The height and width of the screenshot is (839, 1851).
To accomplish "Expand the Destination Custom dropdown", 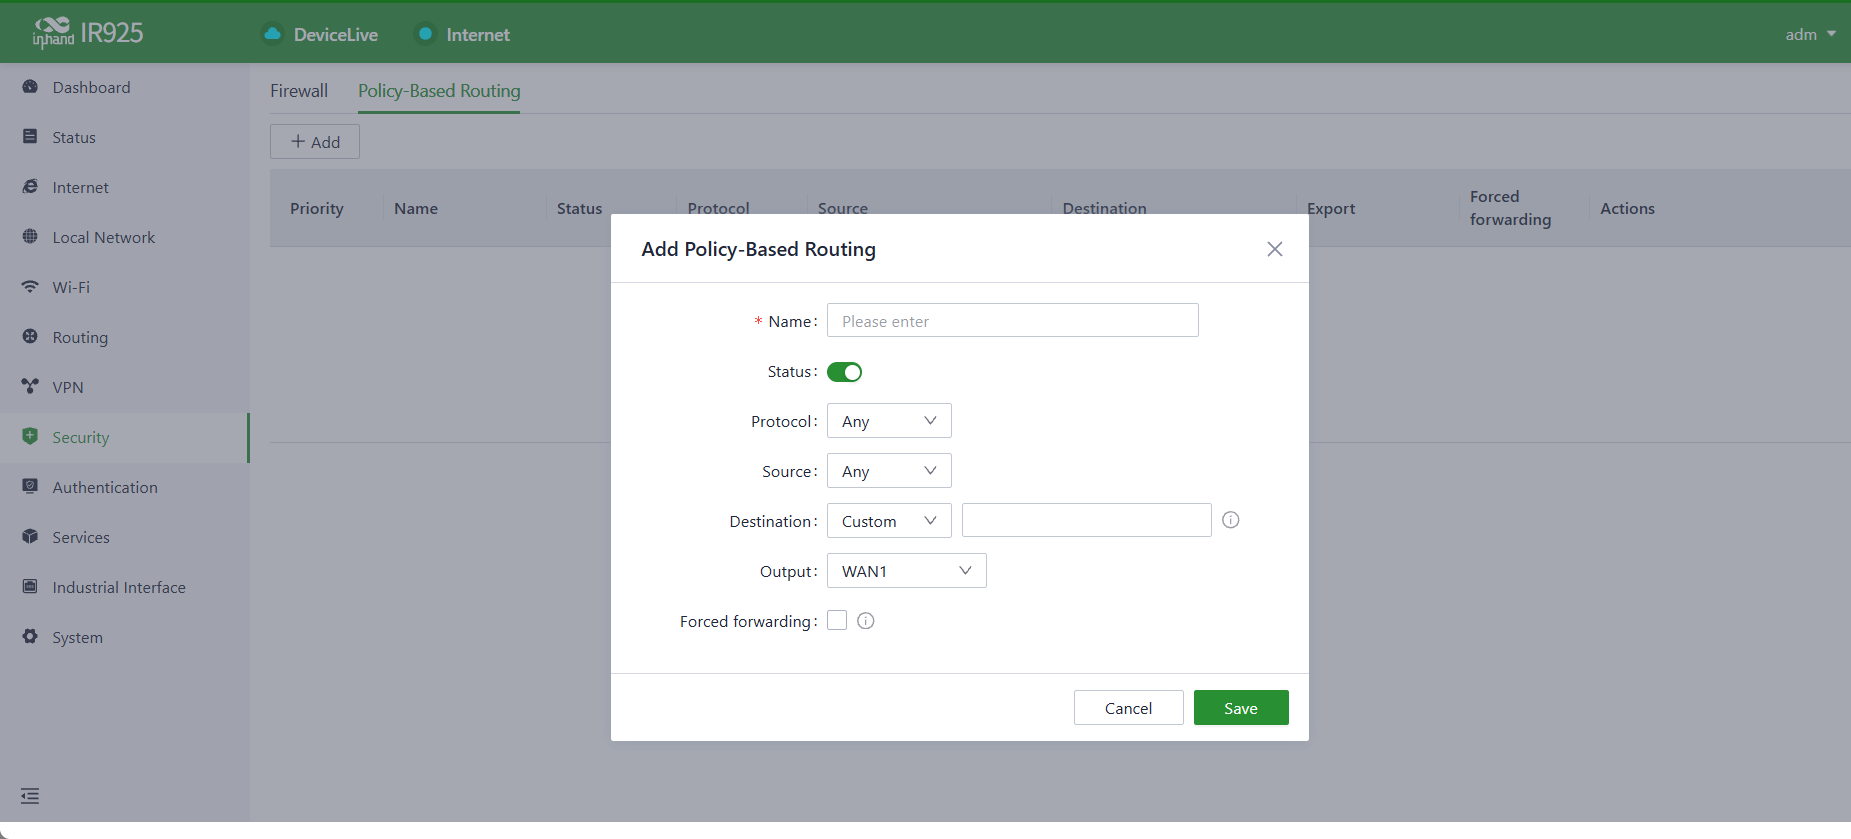I will [889, 521].
